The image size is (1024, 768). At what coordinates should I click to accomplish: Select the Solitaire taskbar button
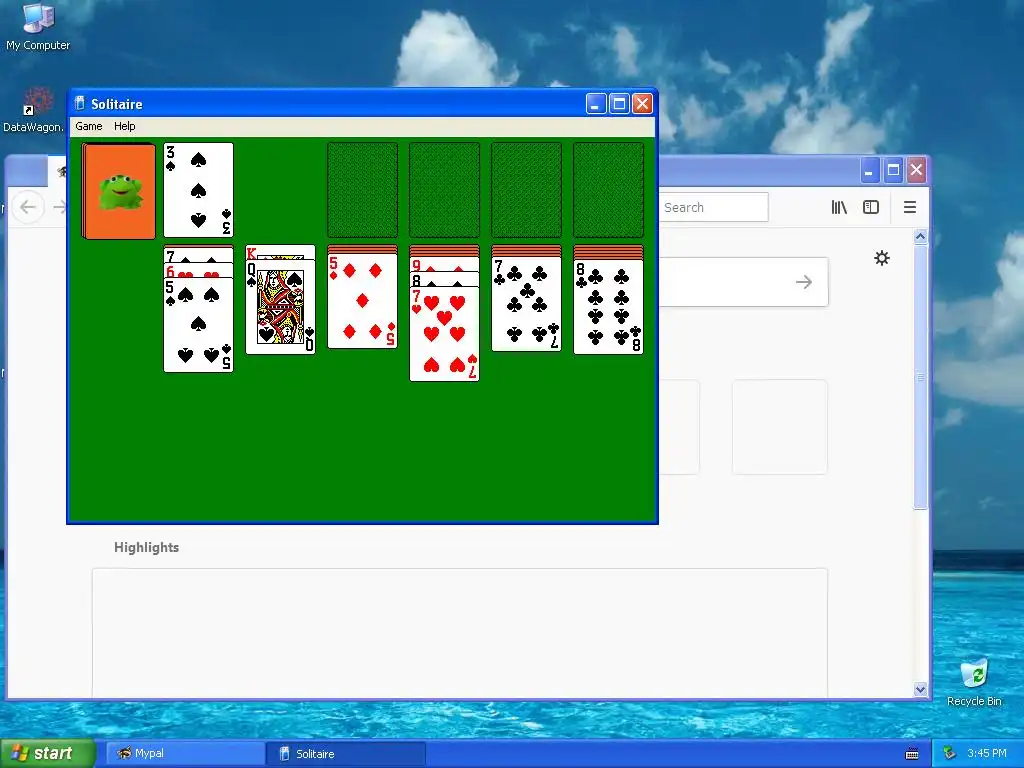[345, 754]
